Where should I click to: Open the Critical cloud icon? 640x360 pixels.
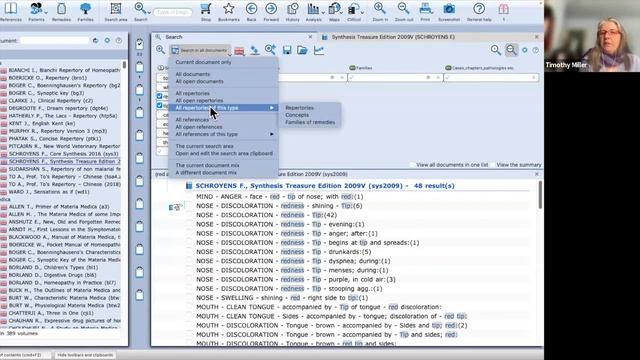(353, 9)
